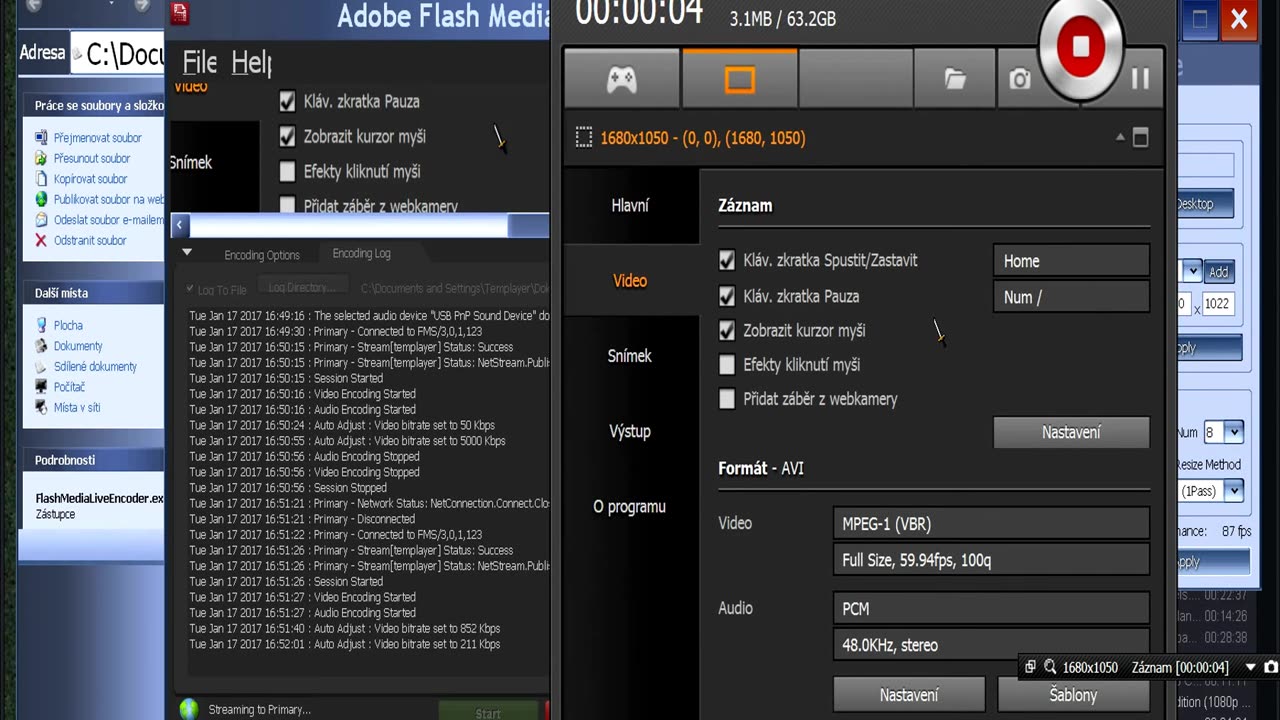This screenshot has height=720, width=1280.
Task: Switch to the Encoding Options tab
Action: click(262, 255)
